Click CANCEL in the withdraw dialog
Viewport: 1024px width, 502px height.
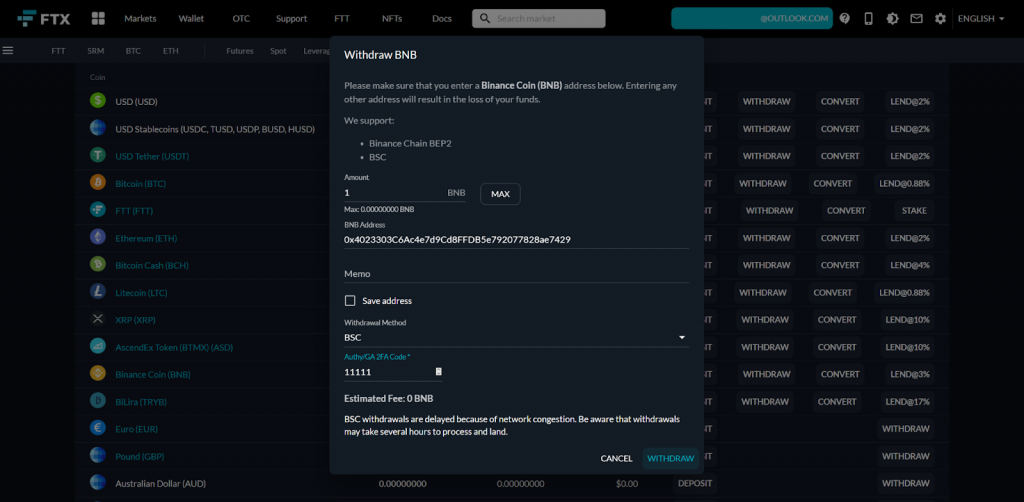coord(616,458)
